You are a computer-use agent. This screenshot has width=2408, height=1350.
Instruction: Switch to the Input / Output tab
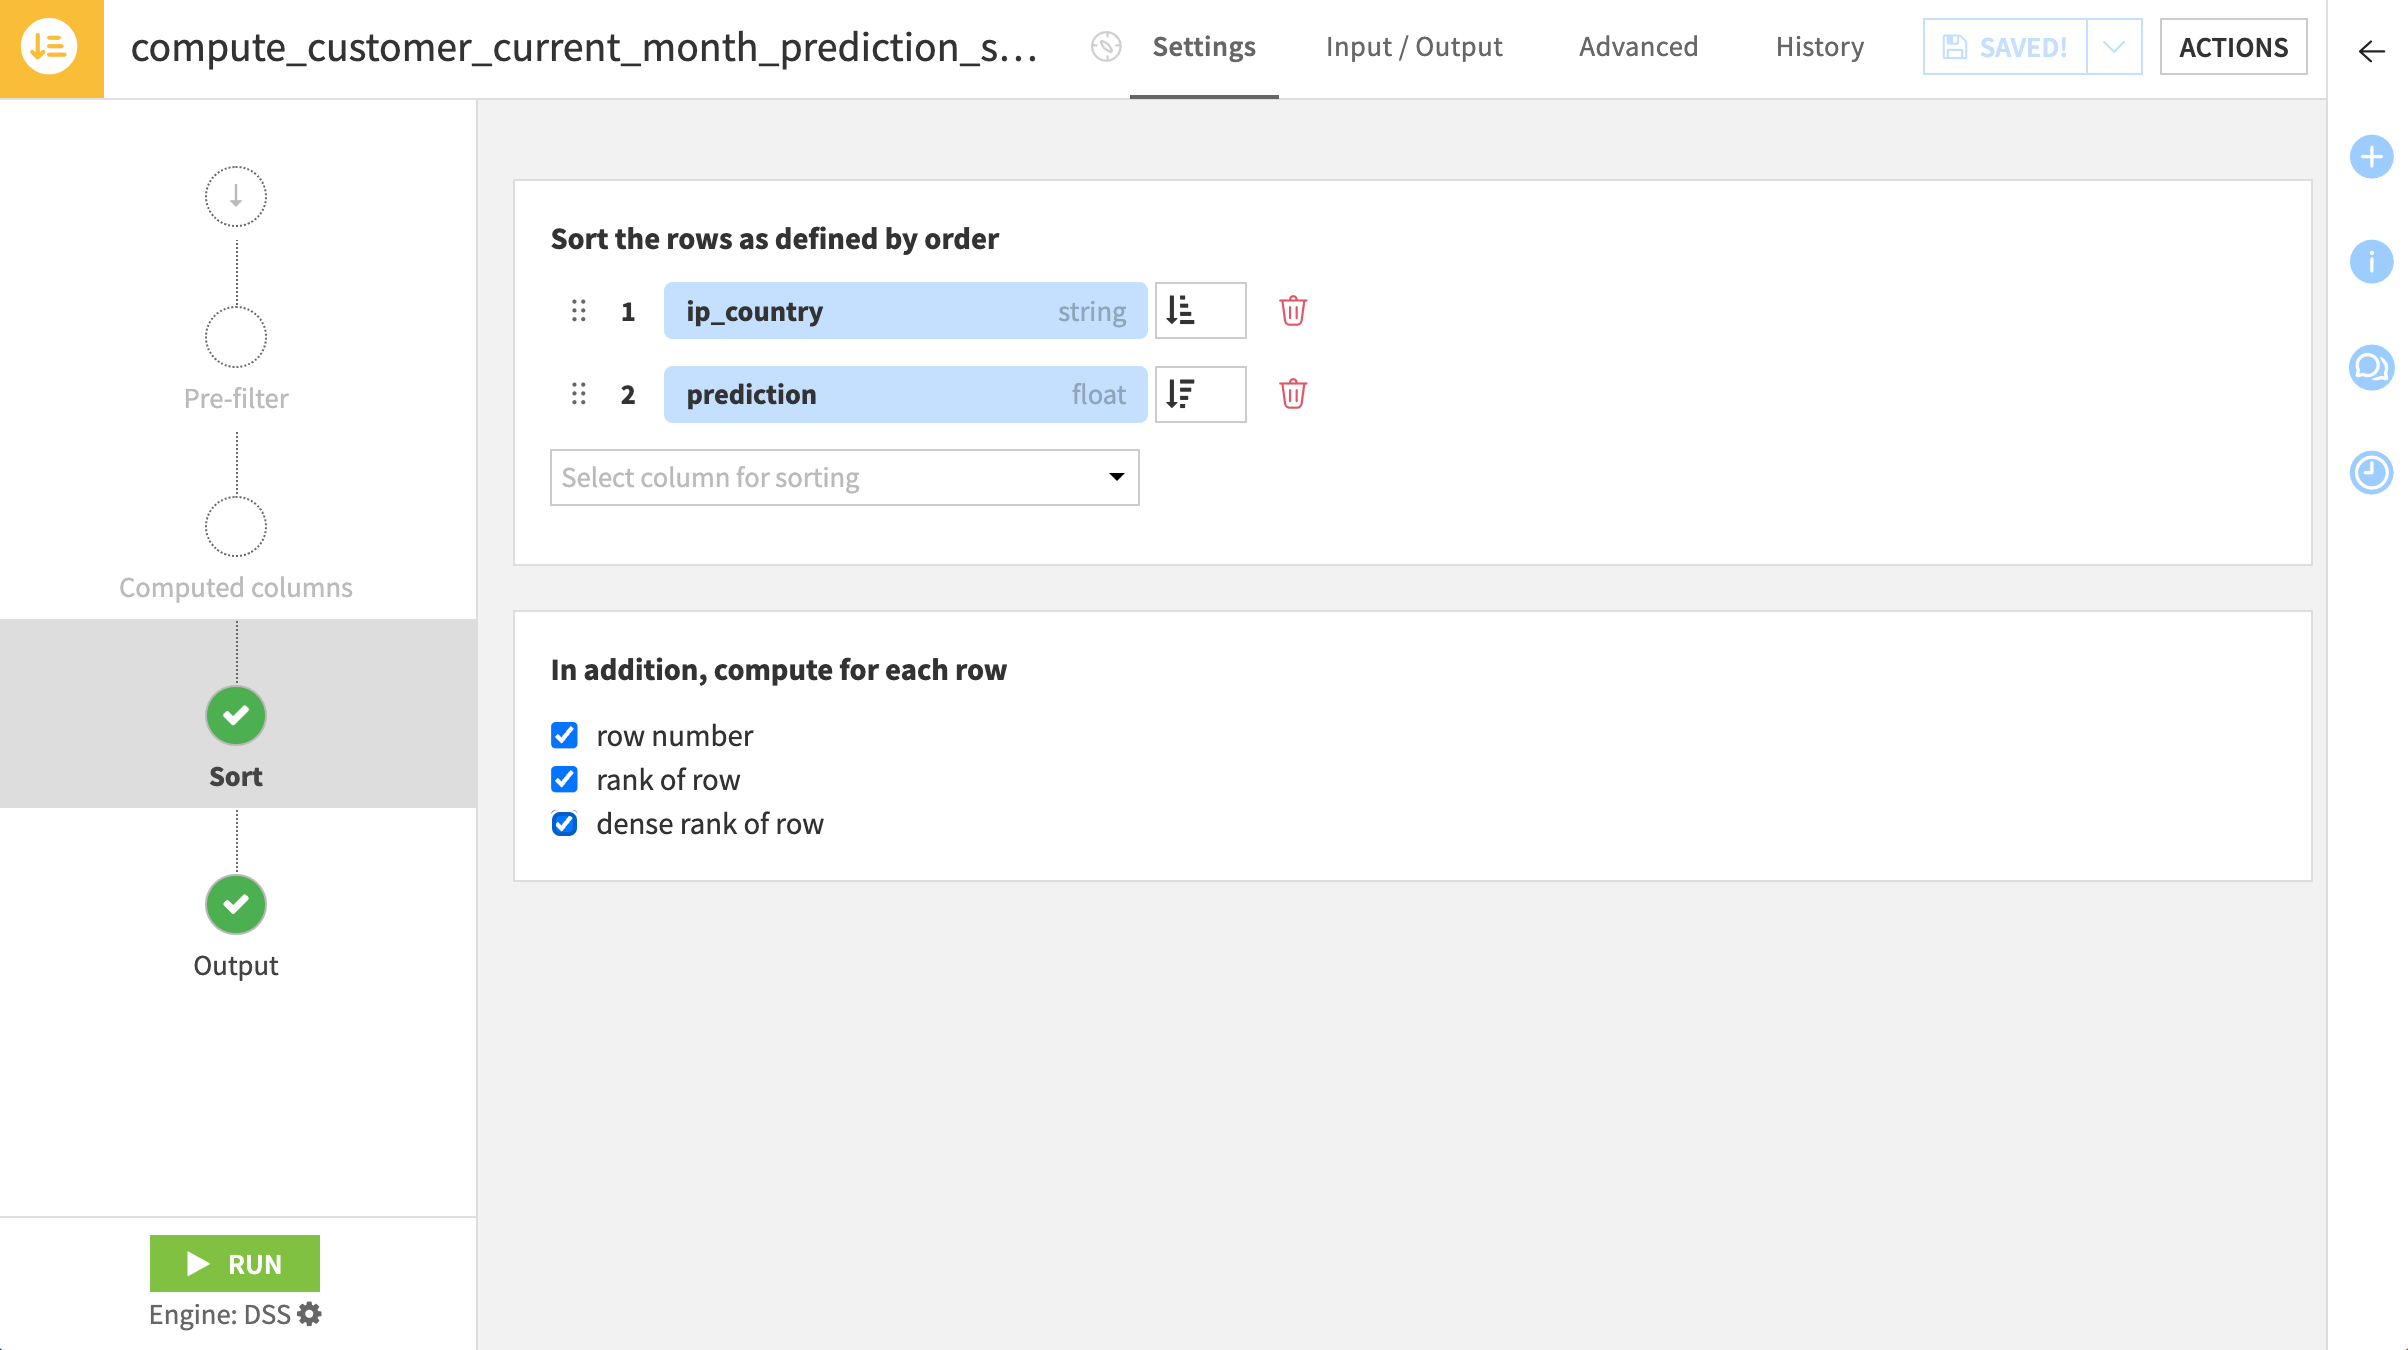coord(1414,45)
